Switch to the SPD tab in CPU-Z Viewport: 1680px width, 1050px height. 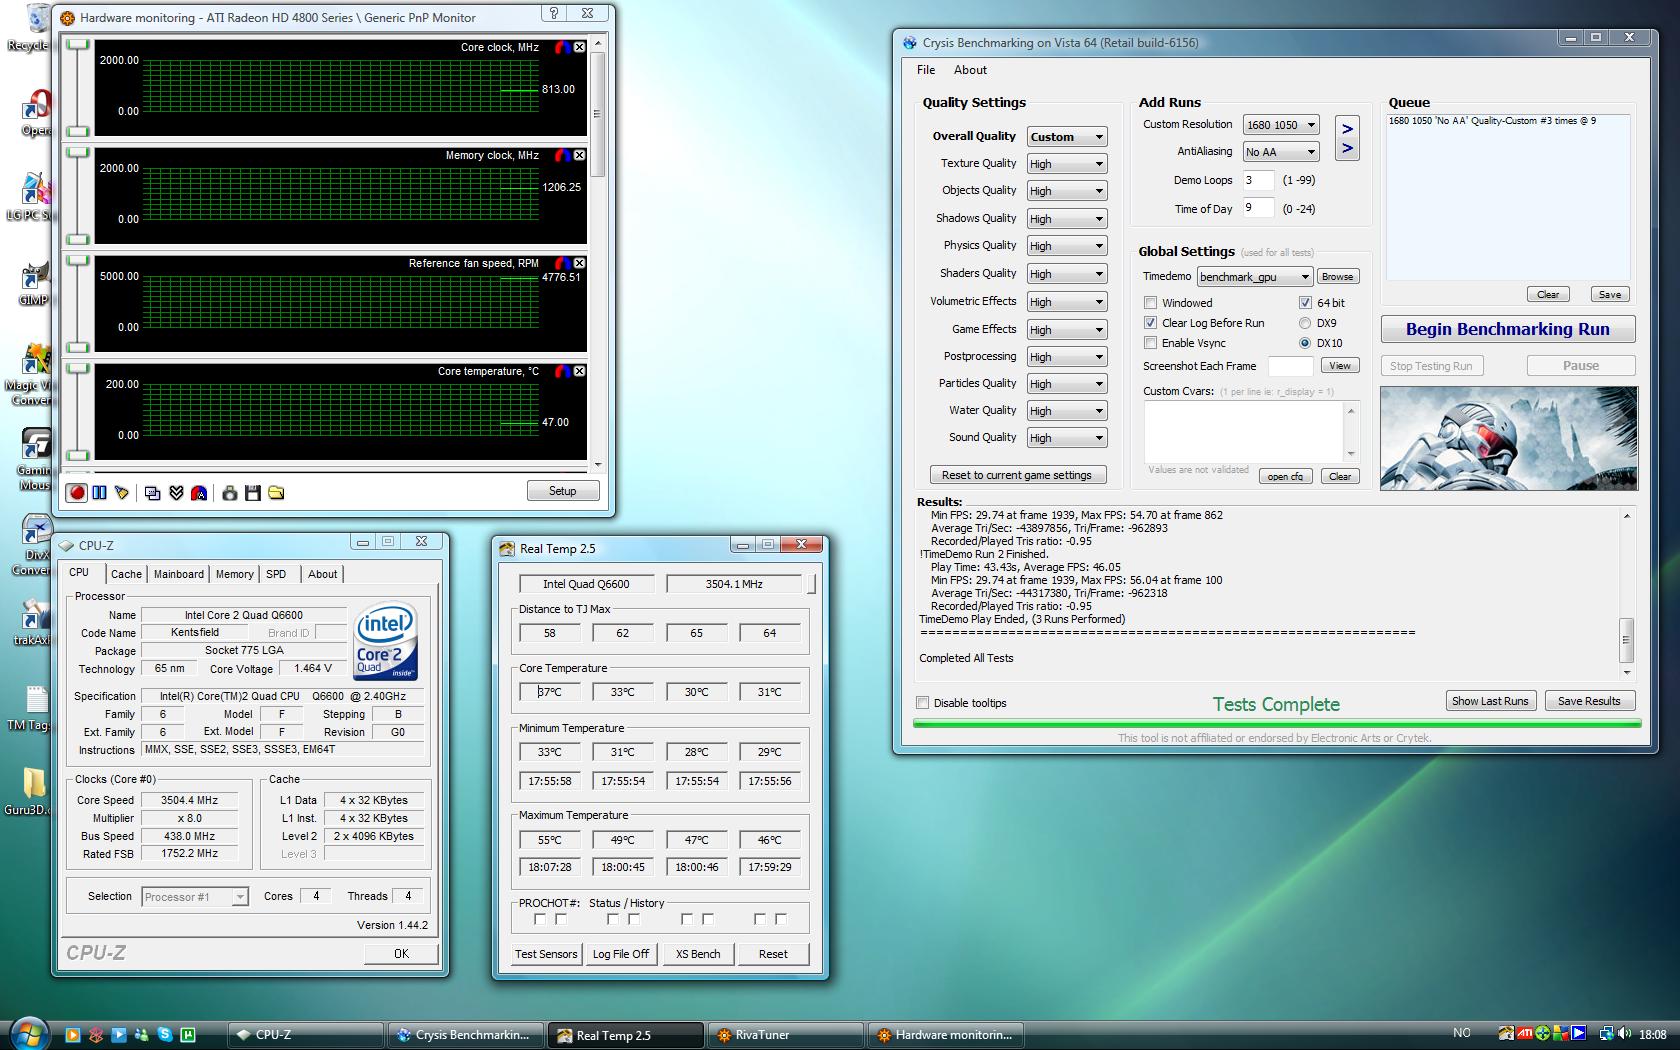click(276, 574)
